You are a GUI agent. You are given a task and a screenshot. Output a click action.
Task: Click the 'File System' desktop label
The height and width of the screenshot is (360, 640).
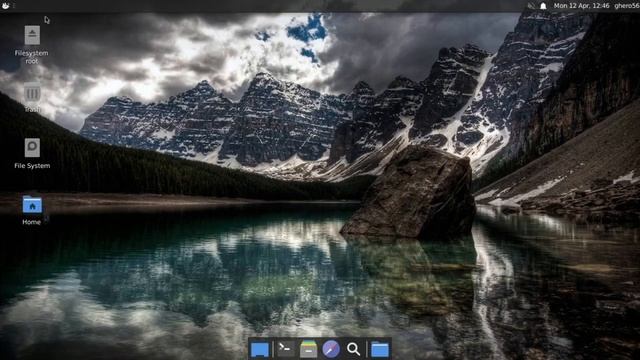coord(32,166)
